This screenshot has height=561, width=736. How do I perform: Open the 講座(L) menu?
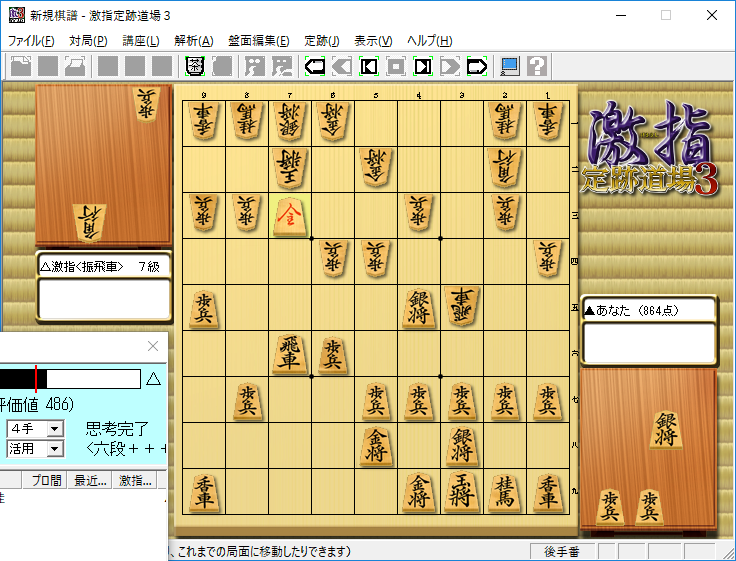[x=141, y=41]
